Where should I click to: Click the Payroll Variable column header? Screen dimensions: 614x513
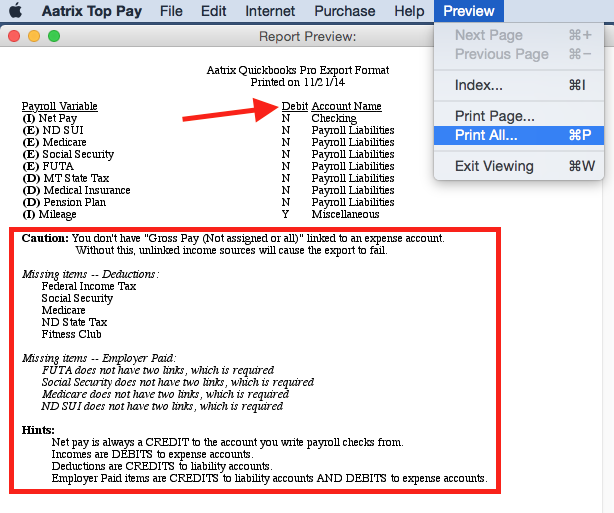(x=60, y=106)
